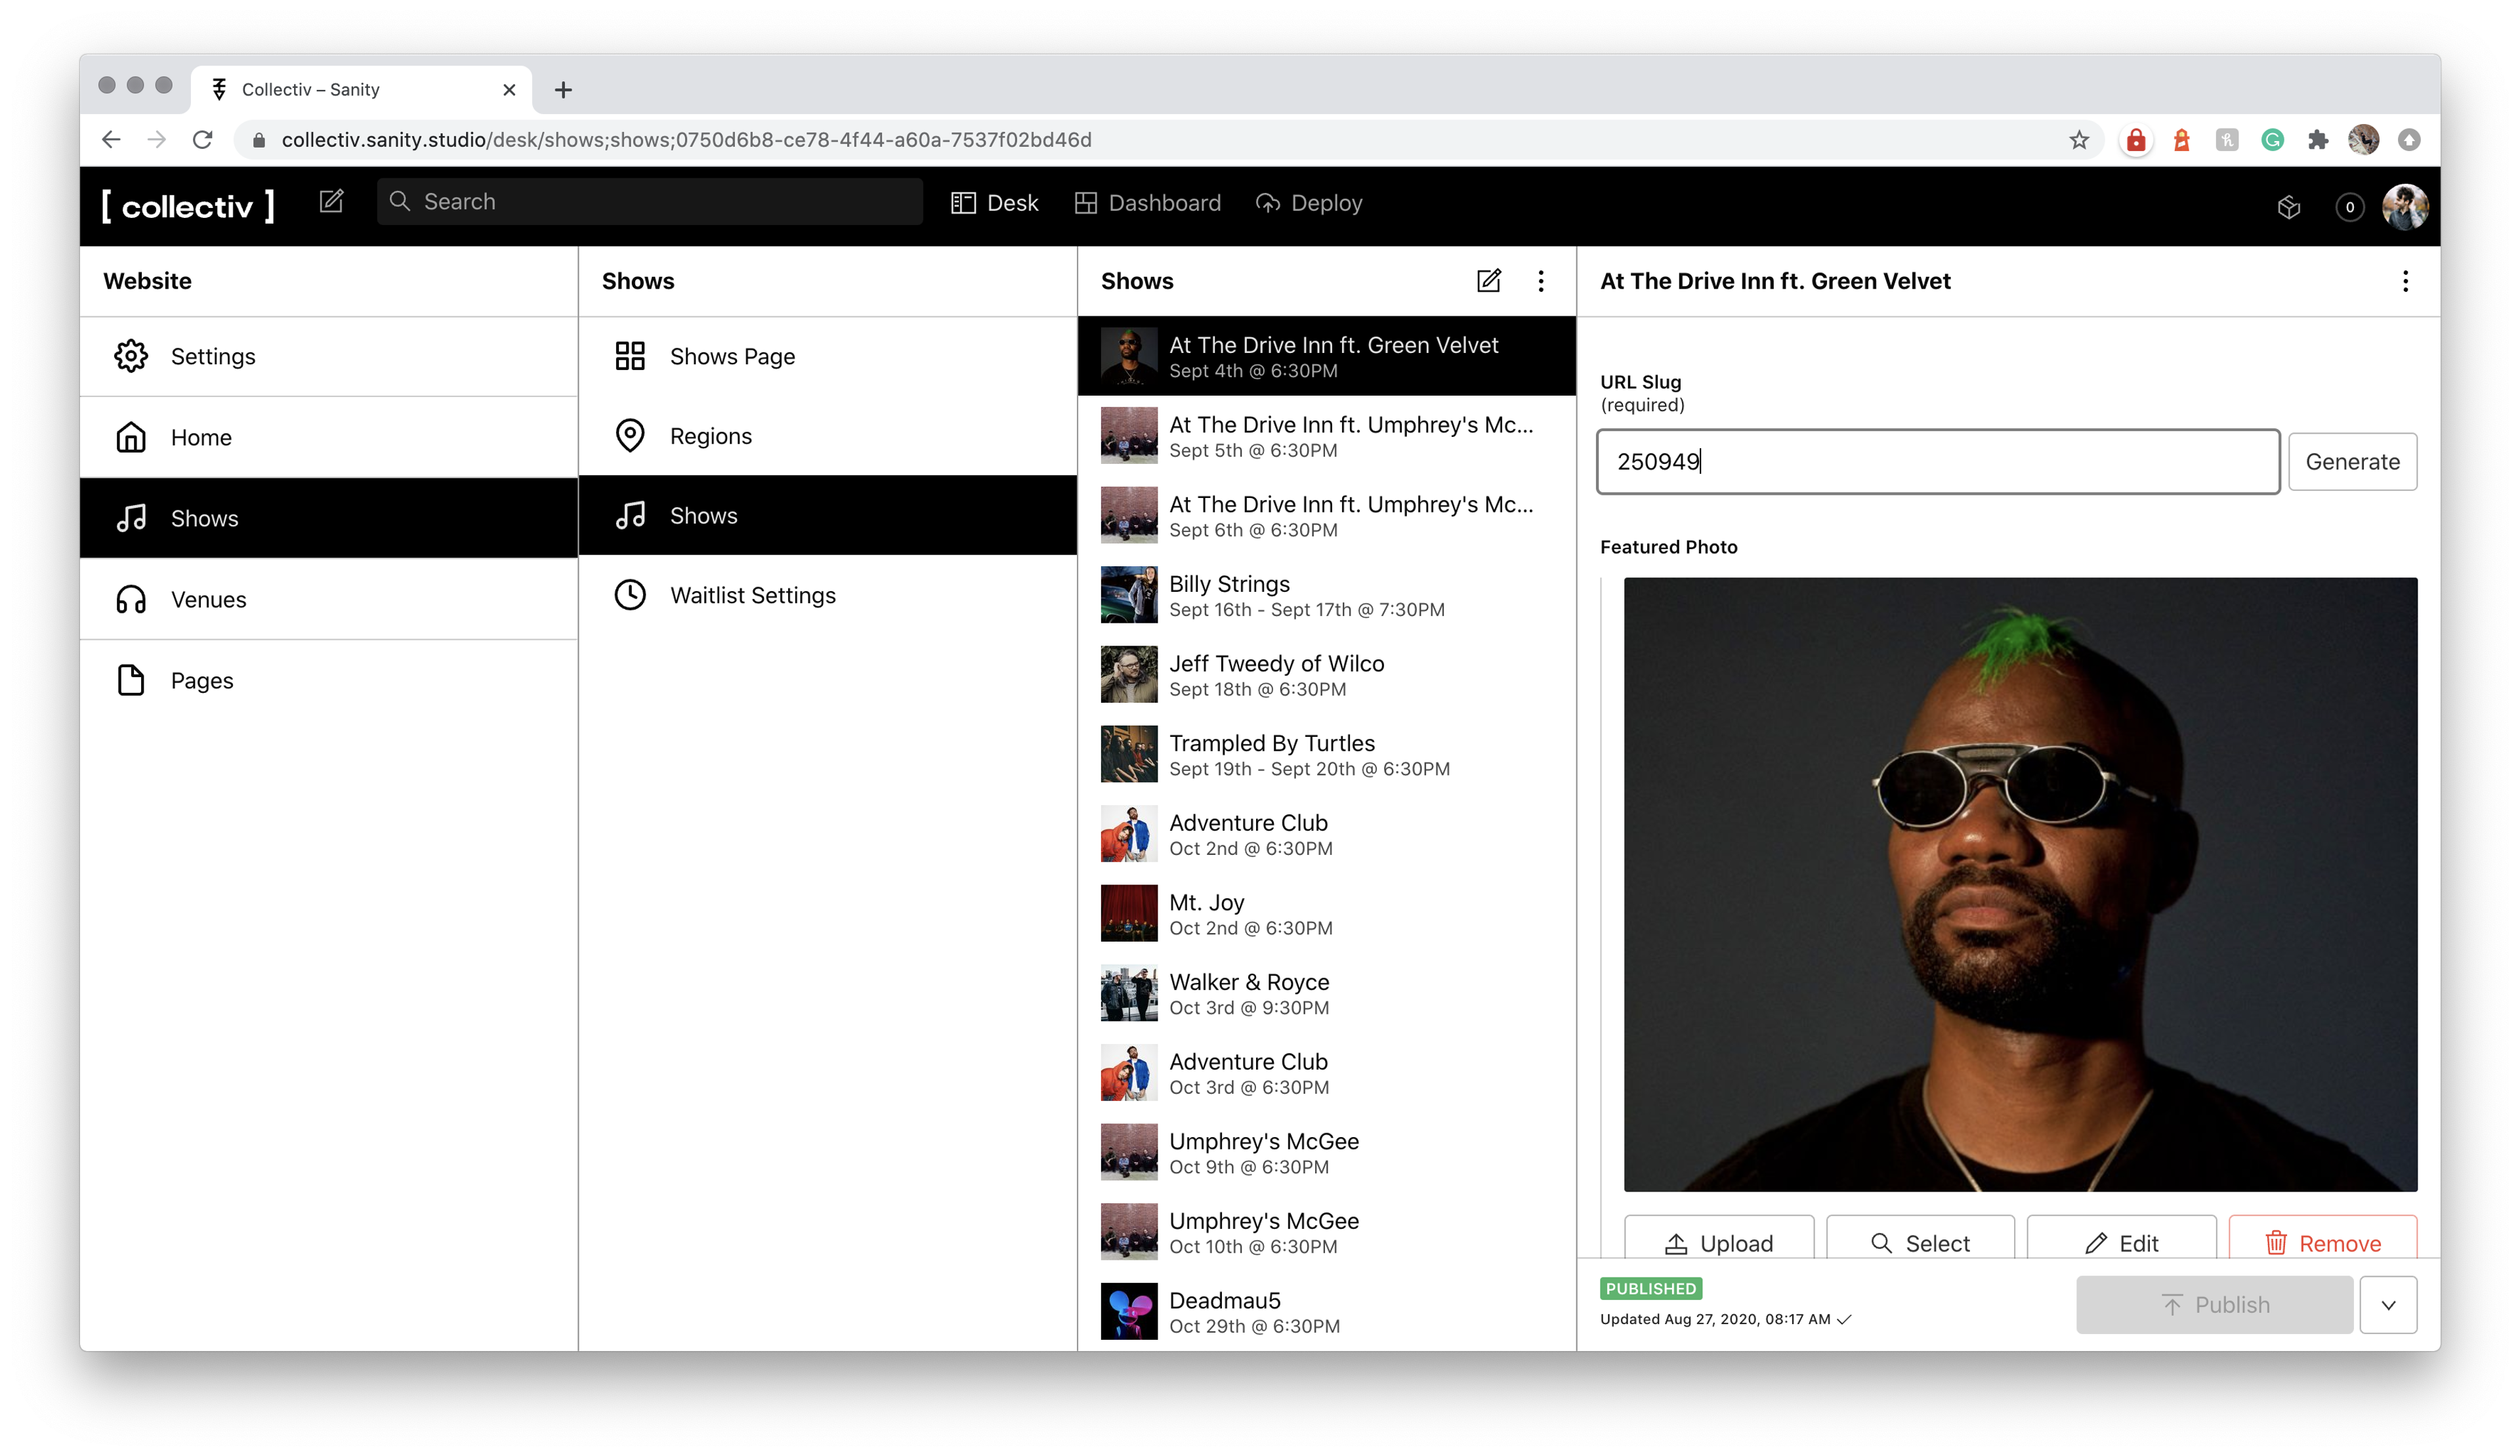The width and height of the screenshot is (2520, 1456).
Task: Click the compose new document icon in navbar
Action: click(x=331, y=202)
